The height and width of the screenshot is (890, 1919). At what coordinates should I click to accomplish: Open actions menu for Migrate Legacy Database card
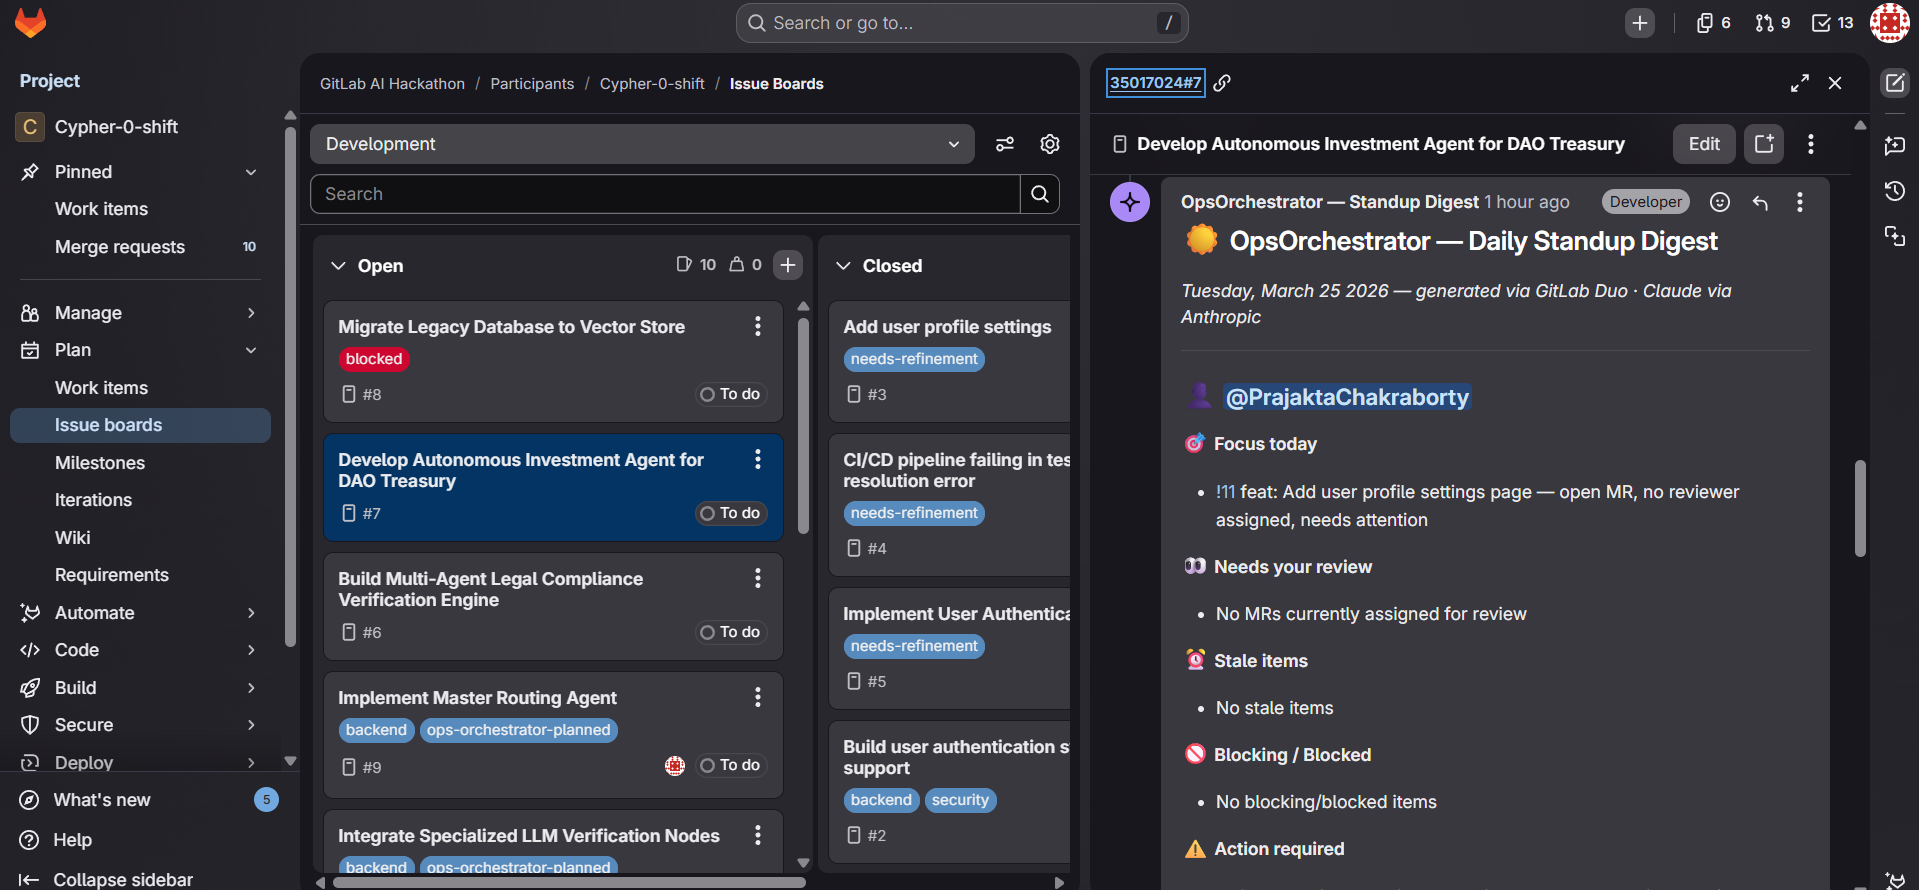coord(758,326)
